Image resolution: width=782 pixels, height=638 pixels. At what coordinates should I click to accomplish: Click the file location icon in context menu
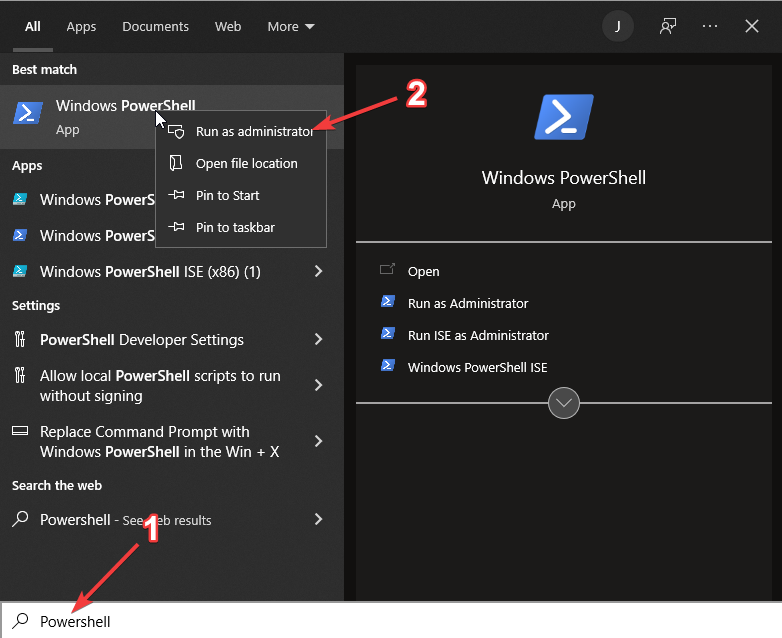click(x=176, y=163)
